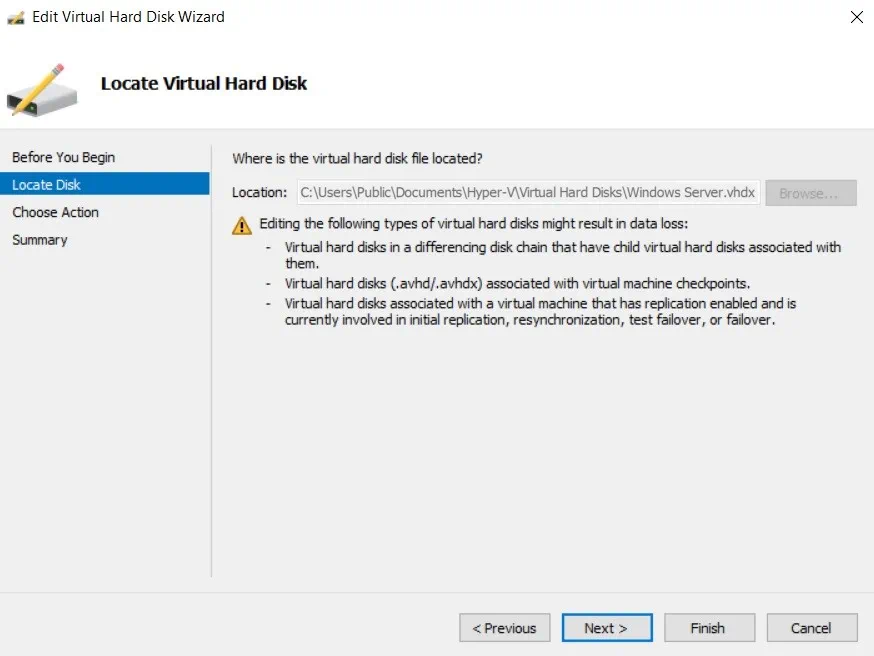Click the wizard icon in the title bar

tap(16, 17)
